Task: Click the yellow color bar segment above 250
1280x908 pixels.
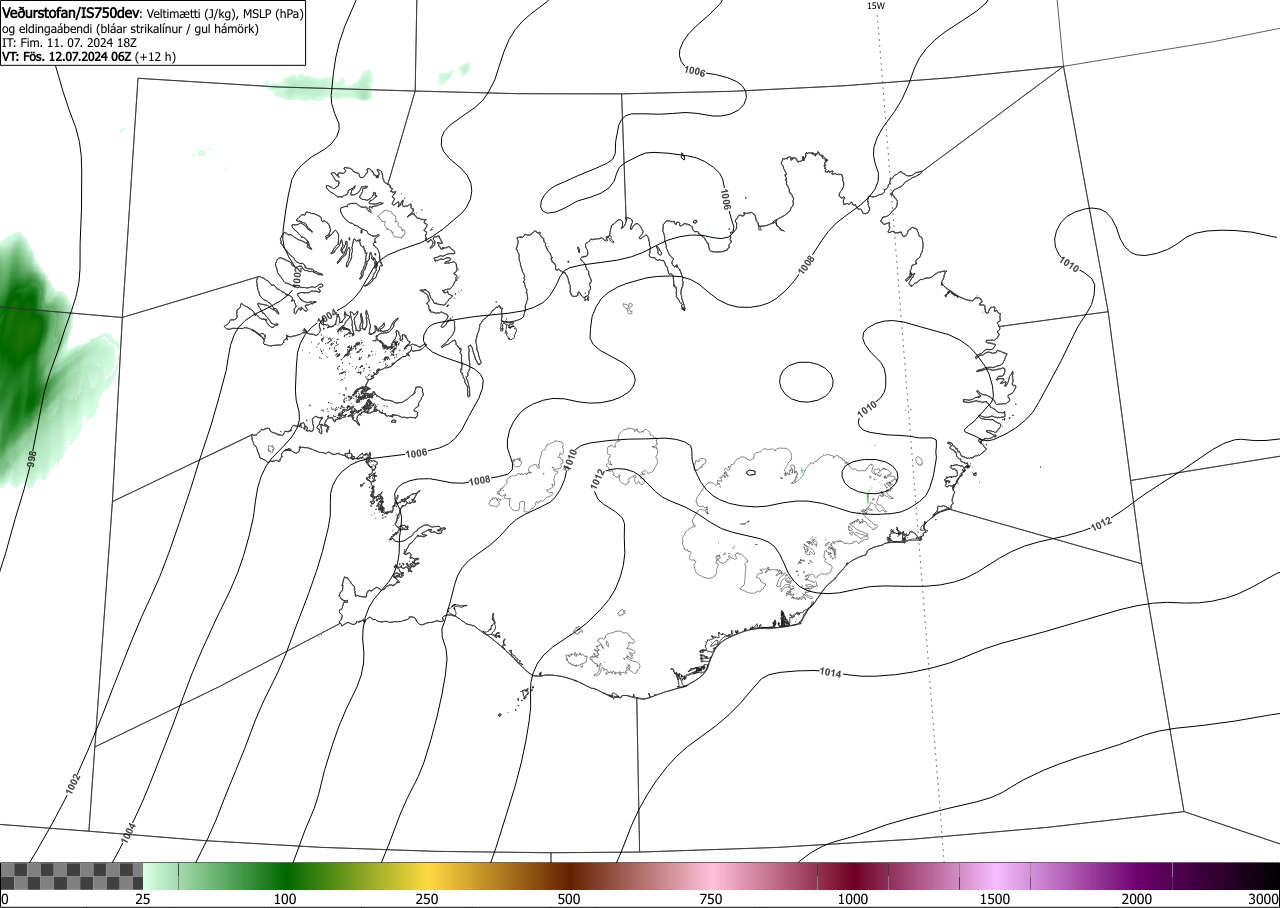Action: pos(427,876)
